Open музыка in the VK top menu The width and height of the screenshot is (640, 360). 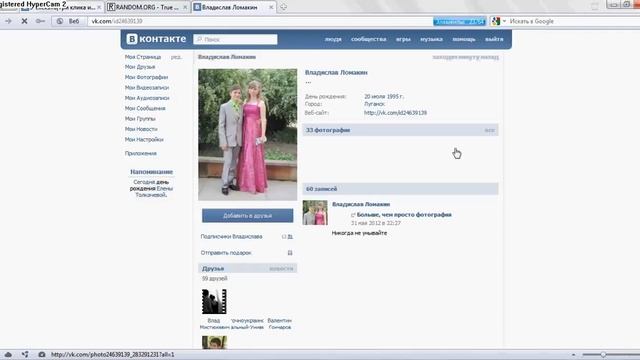(x=431, y=39)
